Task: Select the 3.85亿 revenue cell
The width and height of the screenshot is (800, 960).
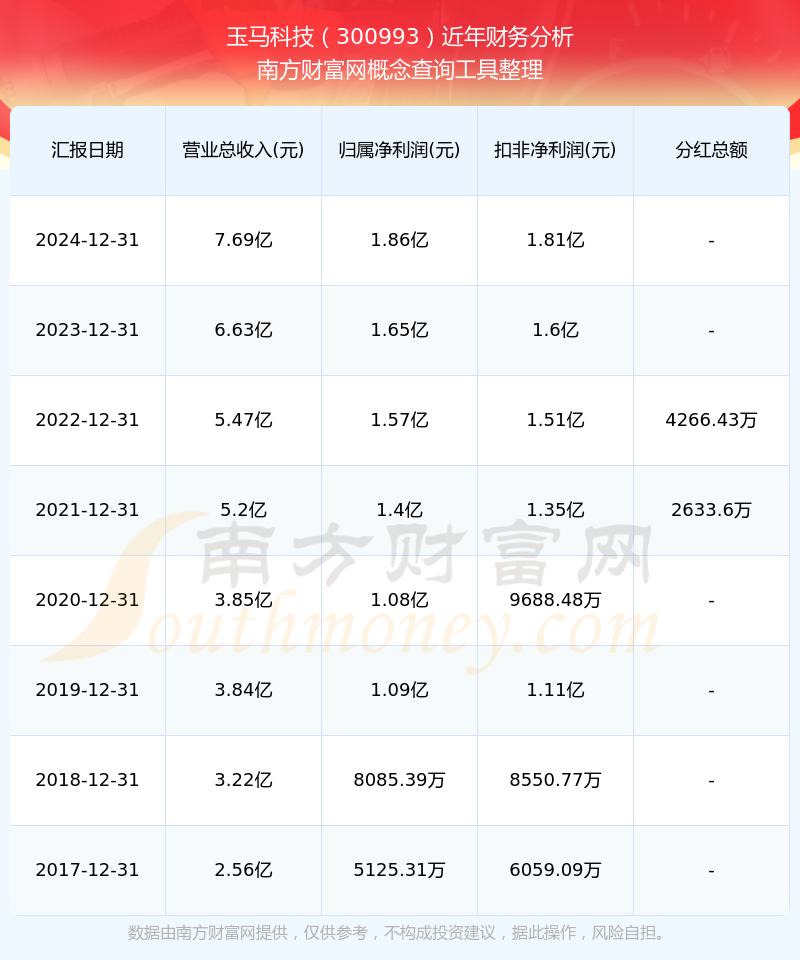Action: 244,600
